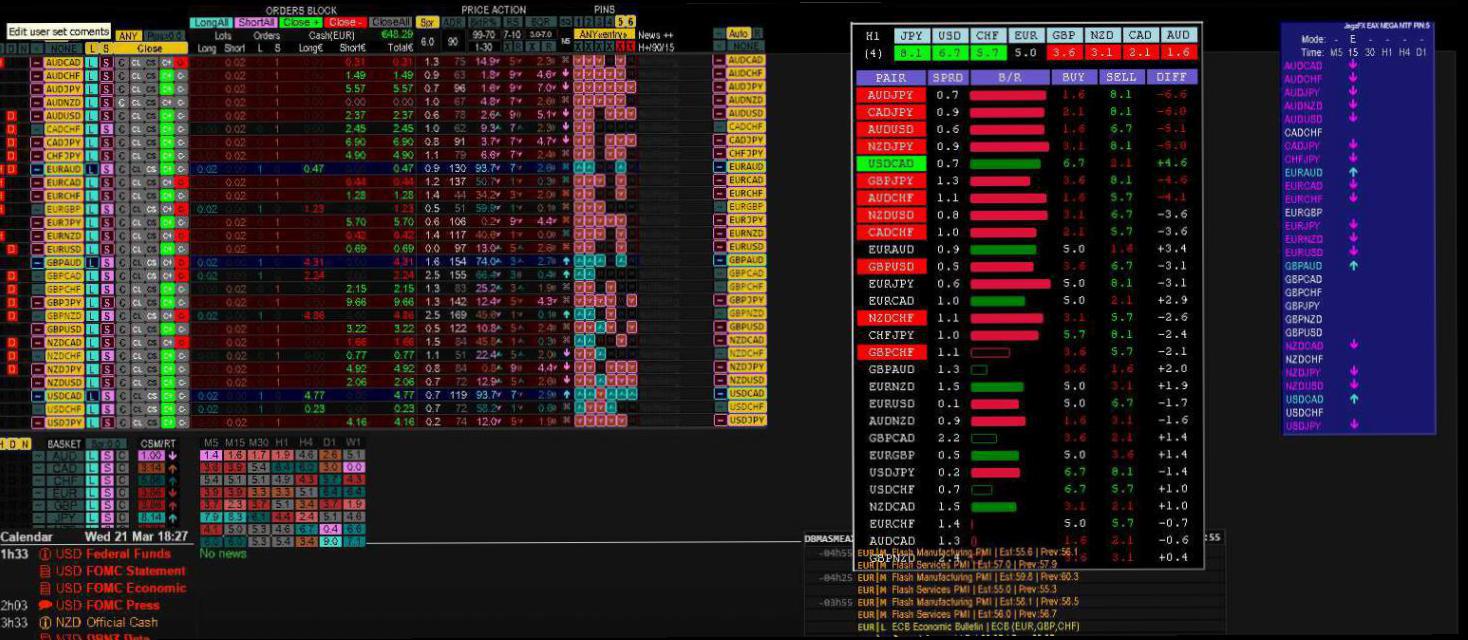Click the green USDCAD pair cell
Screen dimensions: 1468x640
click(890, 163)
